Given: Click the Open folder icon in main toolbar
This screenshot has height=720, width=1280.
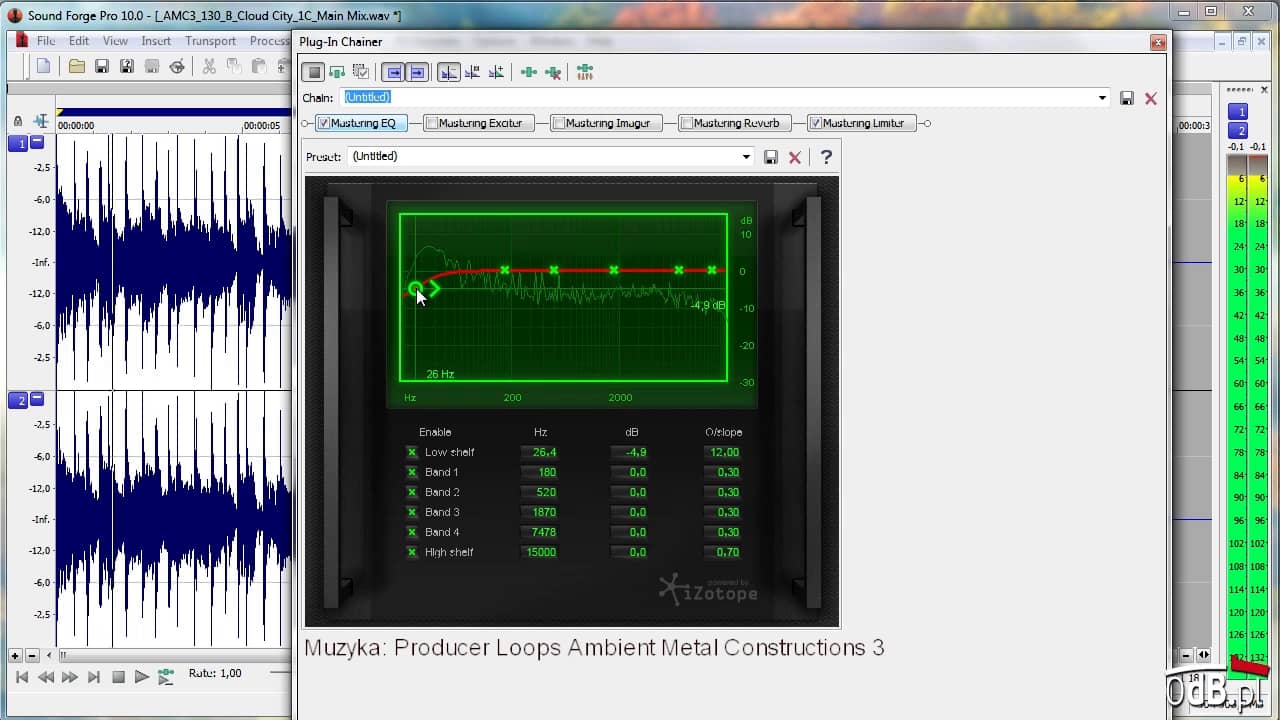Looking at the screenshot, I should pos(76,66).
